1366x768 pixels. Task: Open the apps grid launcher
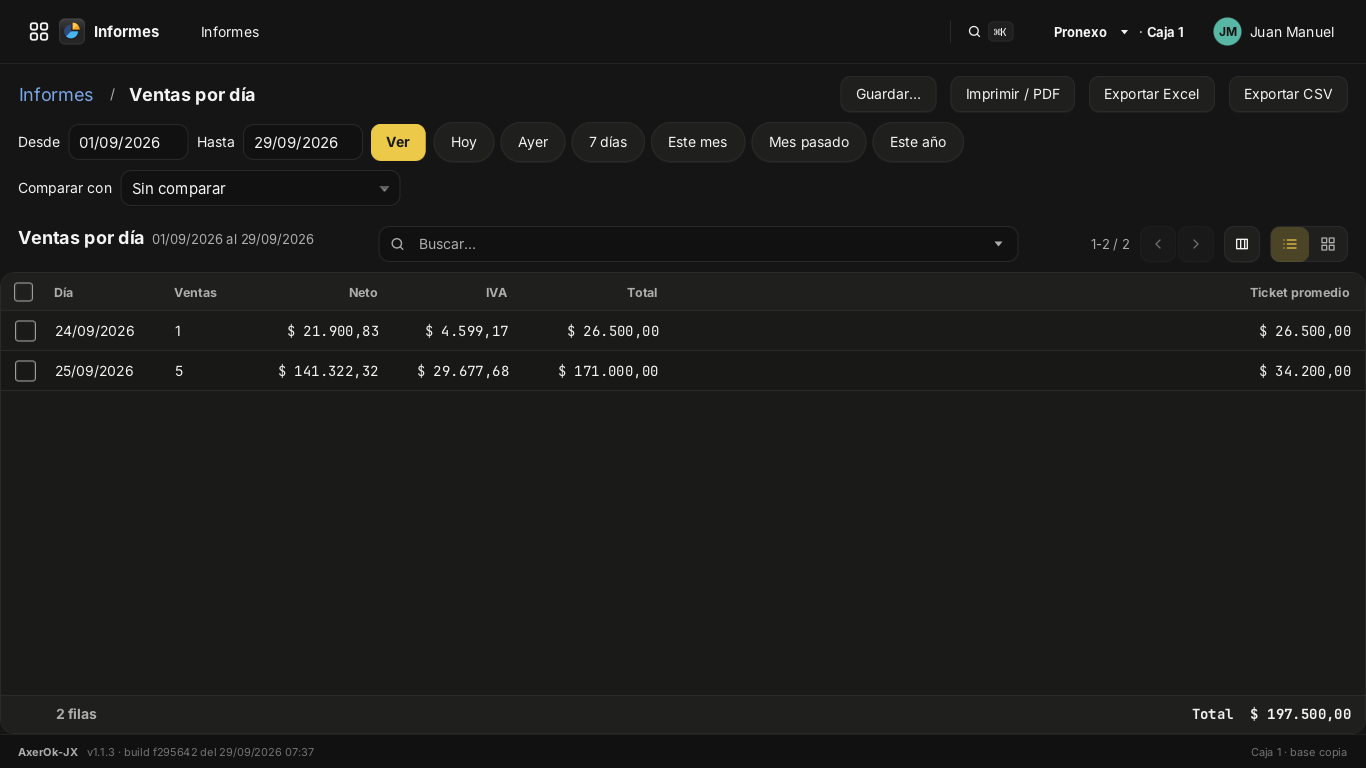(39, 32)
